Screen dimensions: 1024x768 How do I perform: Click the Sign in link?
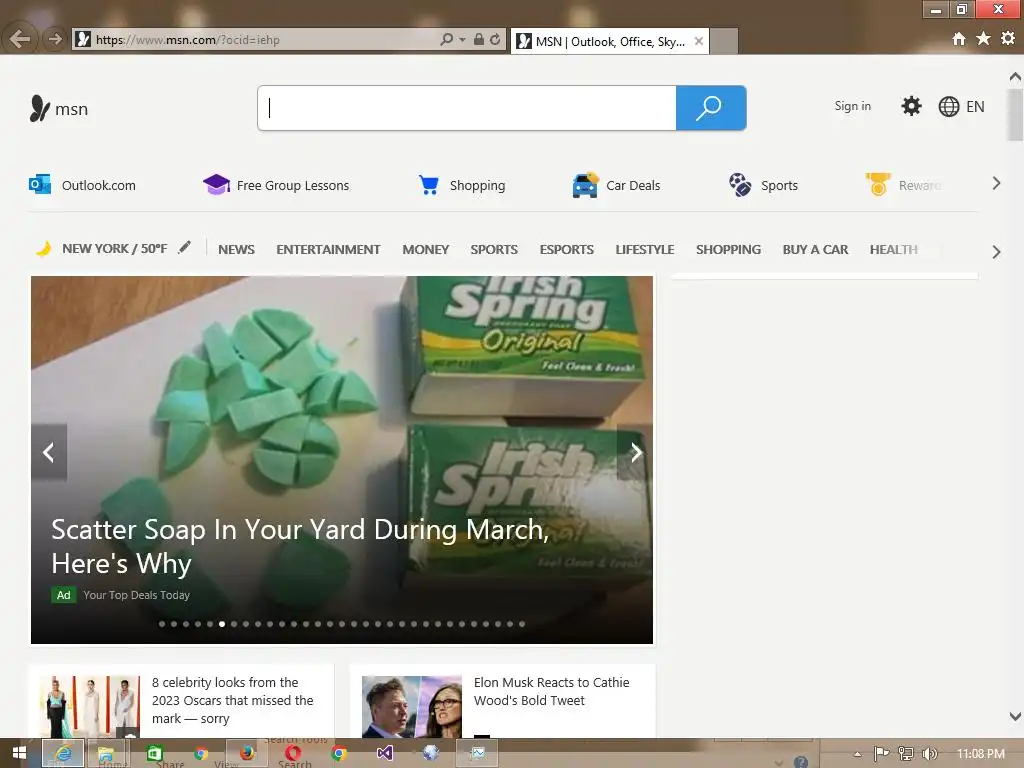[852, 106]
